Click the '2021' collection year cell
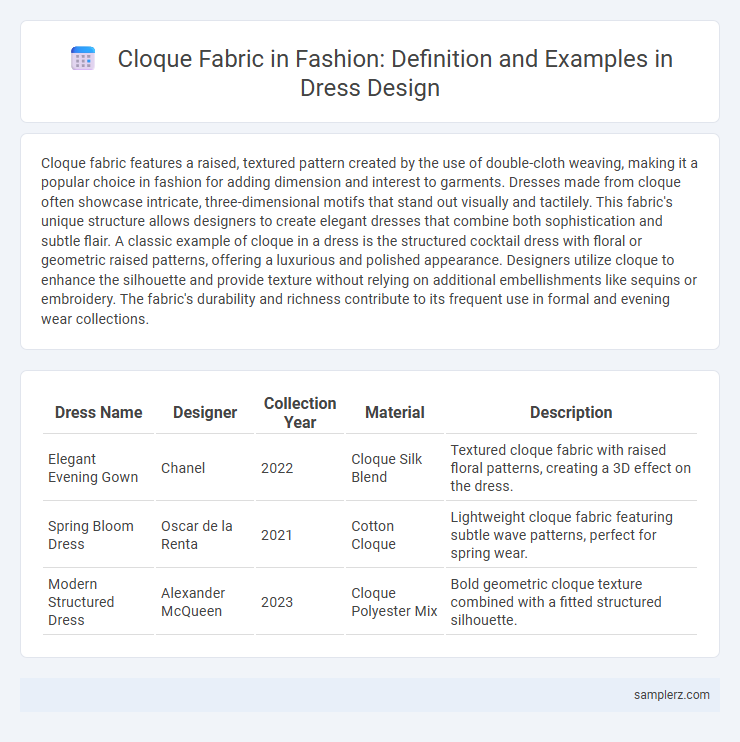The image size is (740, 742). 300,535
